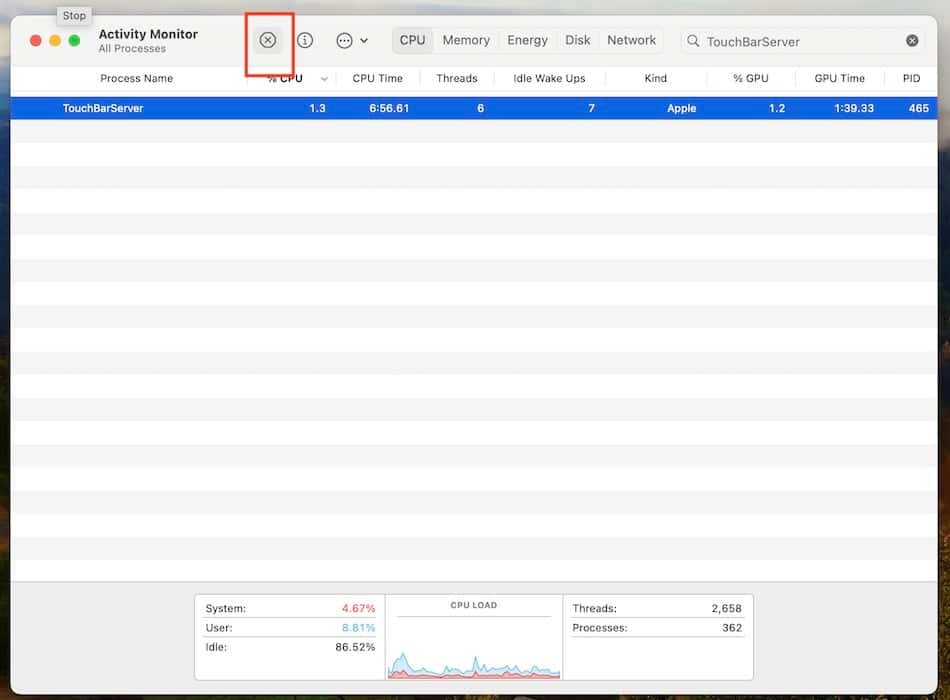The image size is (950, 700).
Task: Minimize the window with the yellow button
Action: coord(55,41)
